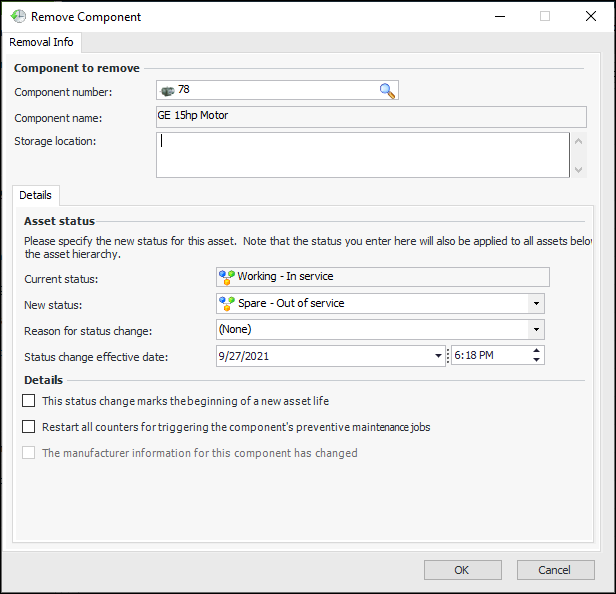
Task: Decrease the time with the down spinner arrow
Action: pyautogui.click(x=537, y=360)
